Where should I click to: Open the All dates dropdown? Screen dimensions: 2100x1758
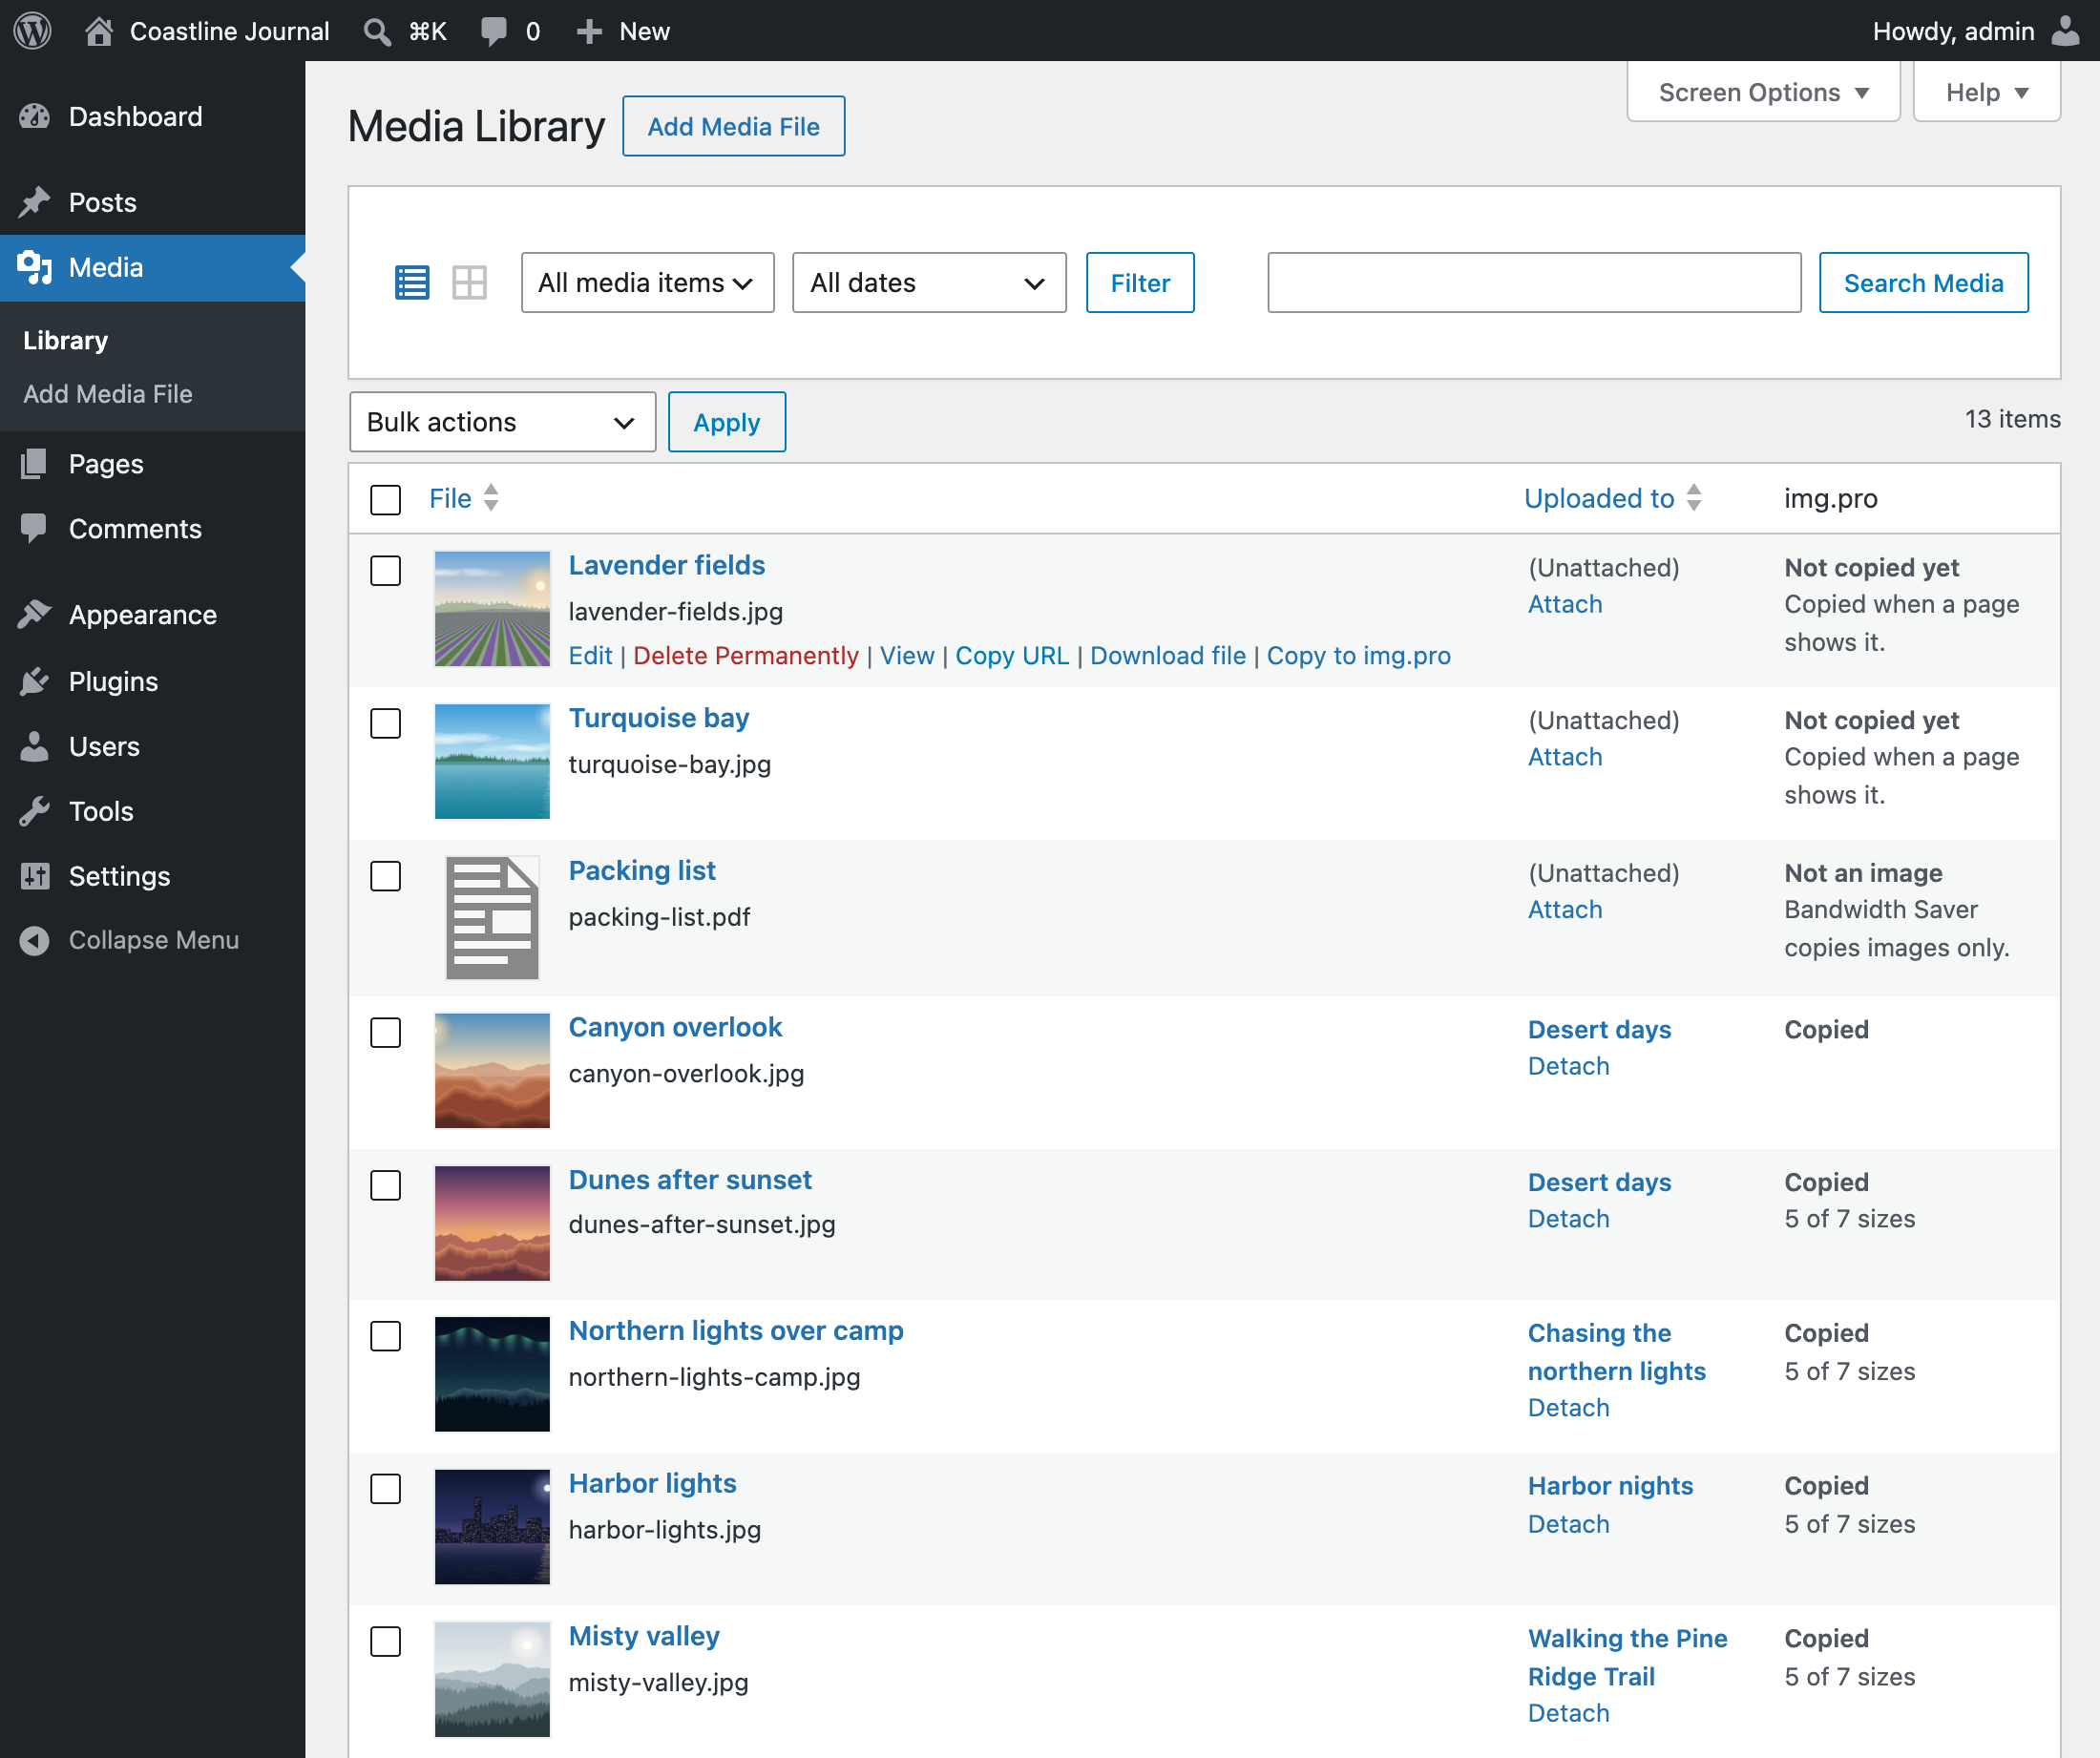[x=929, y=283]
